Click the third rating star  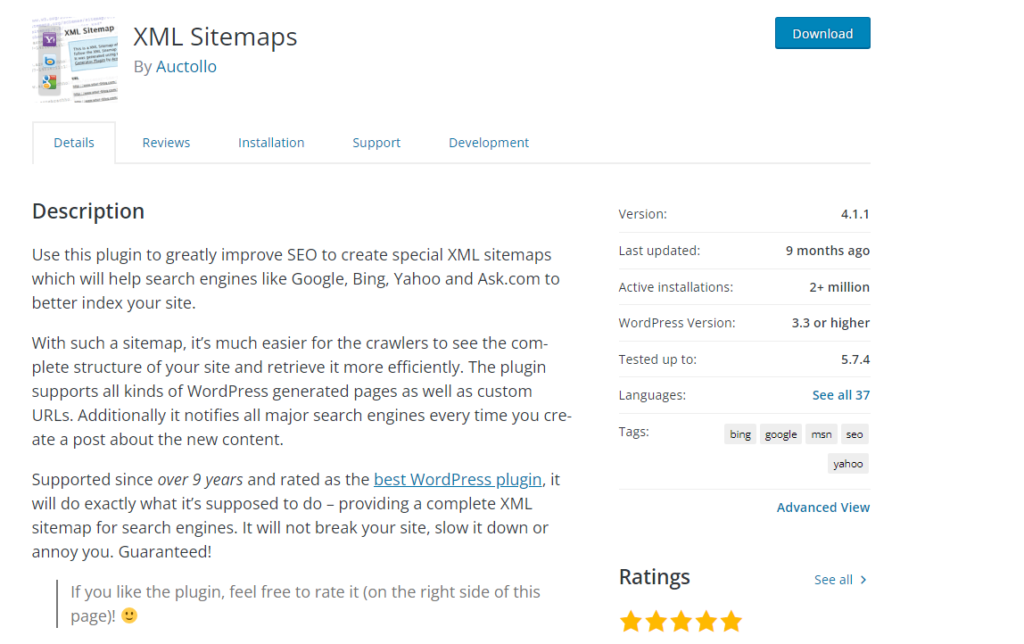[681, 621]
